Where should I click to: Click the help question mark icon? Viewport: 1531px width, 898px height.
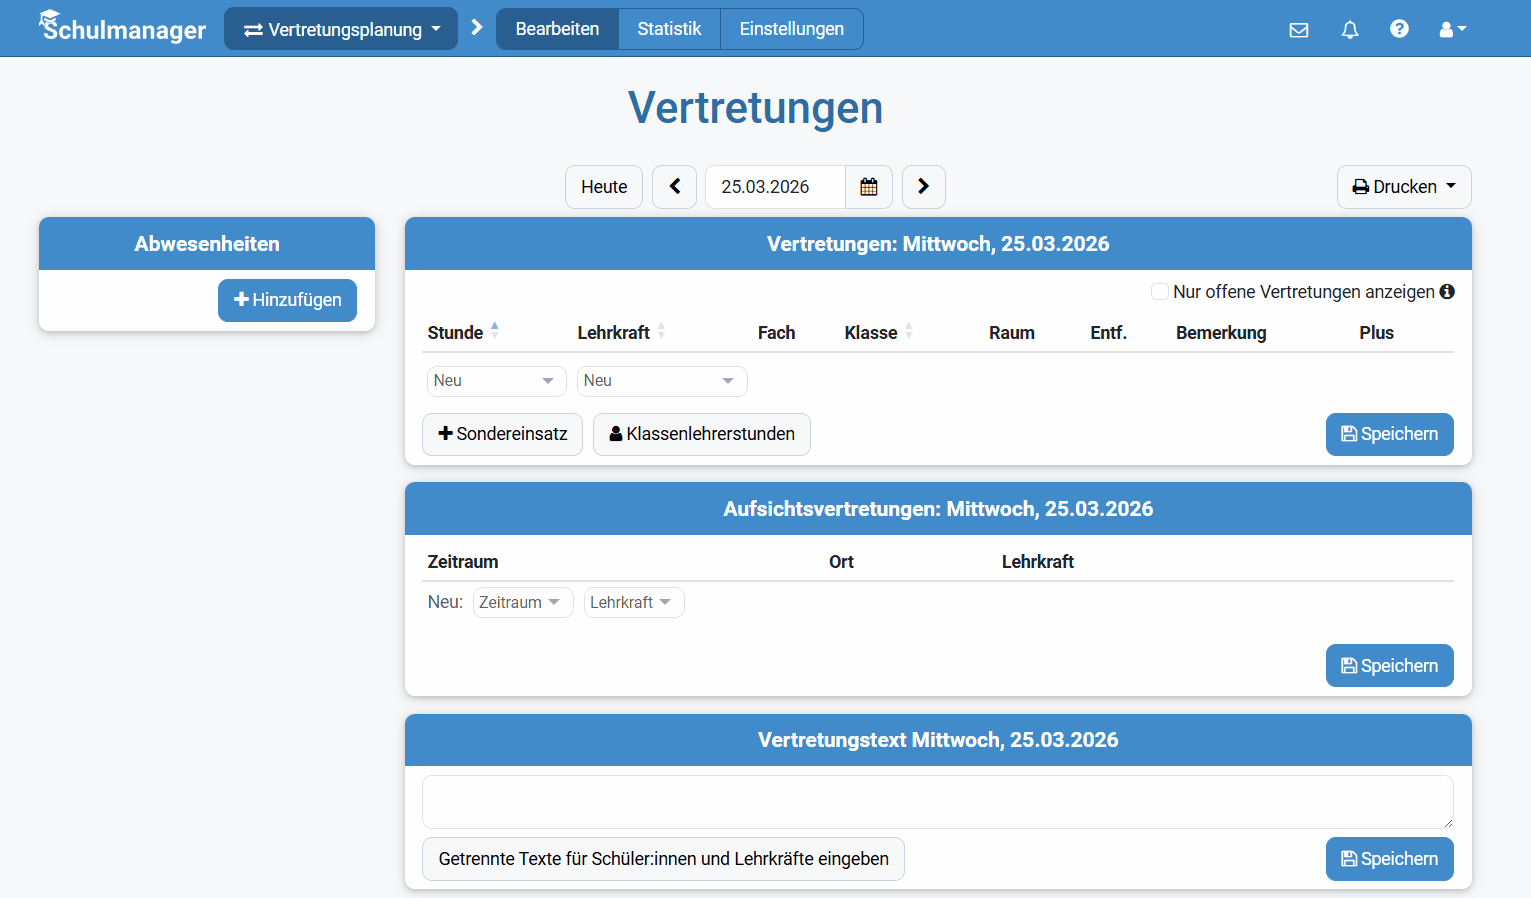1399,29
